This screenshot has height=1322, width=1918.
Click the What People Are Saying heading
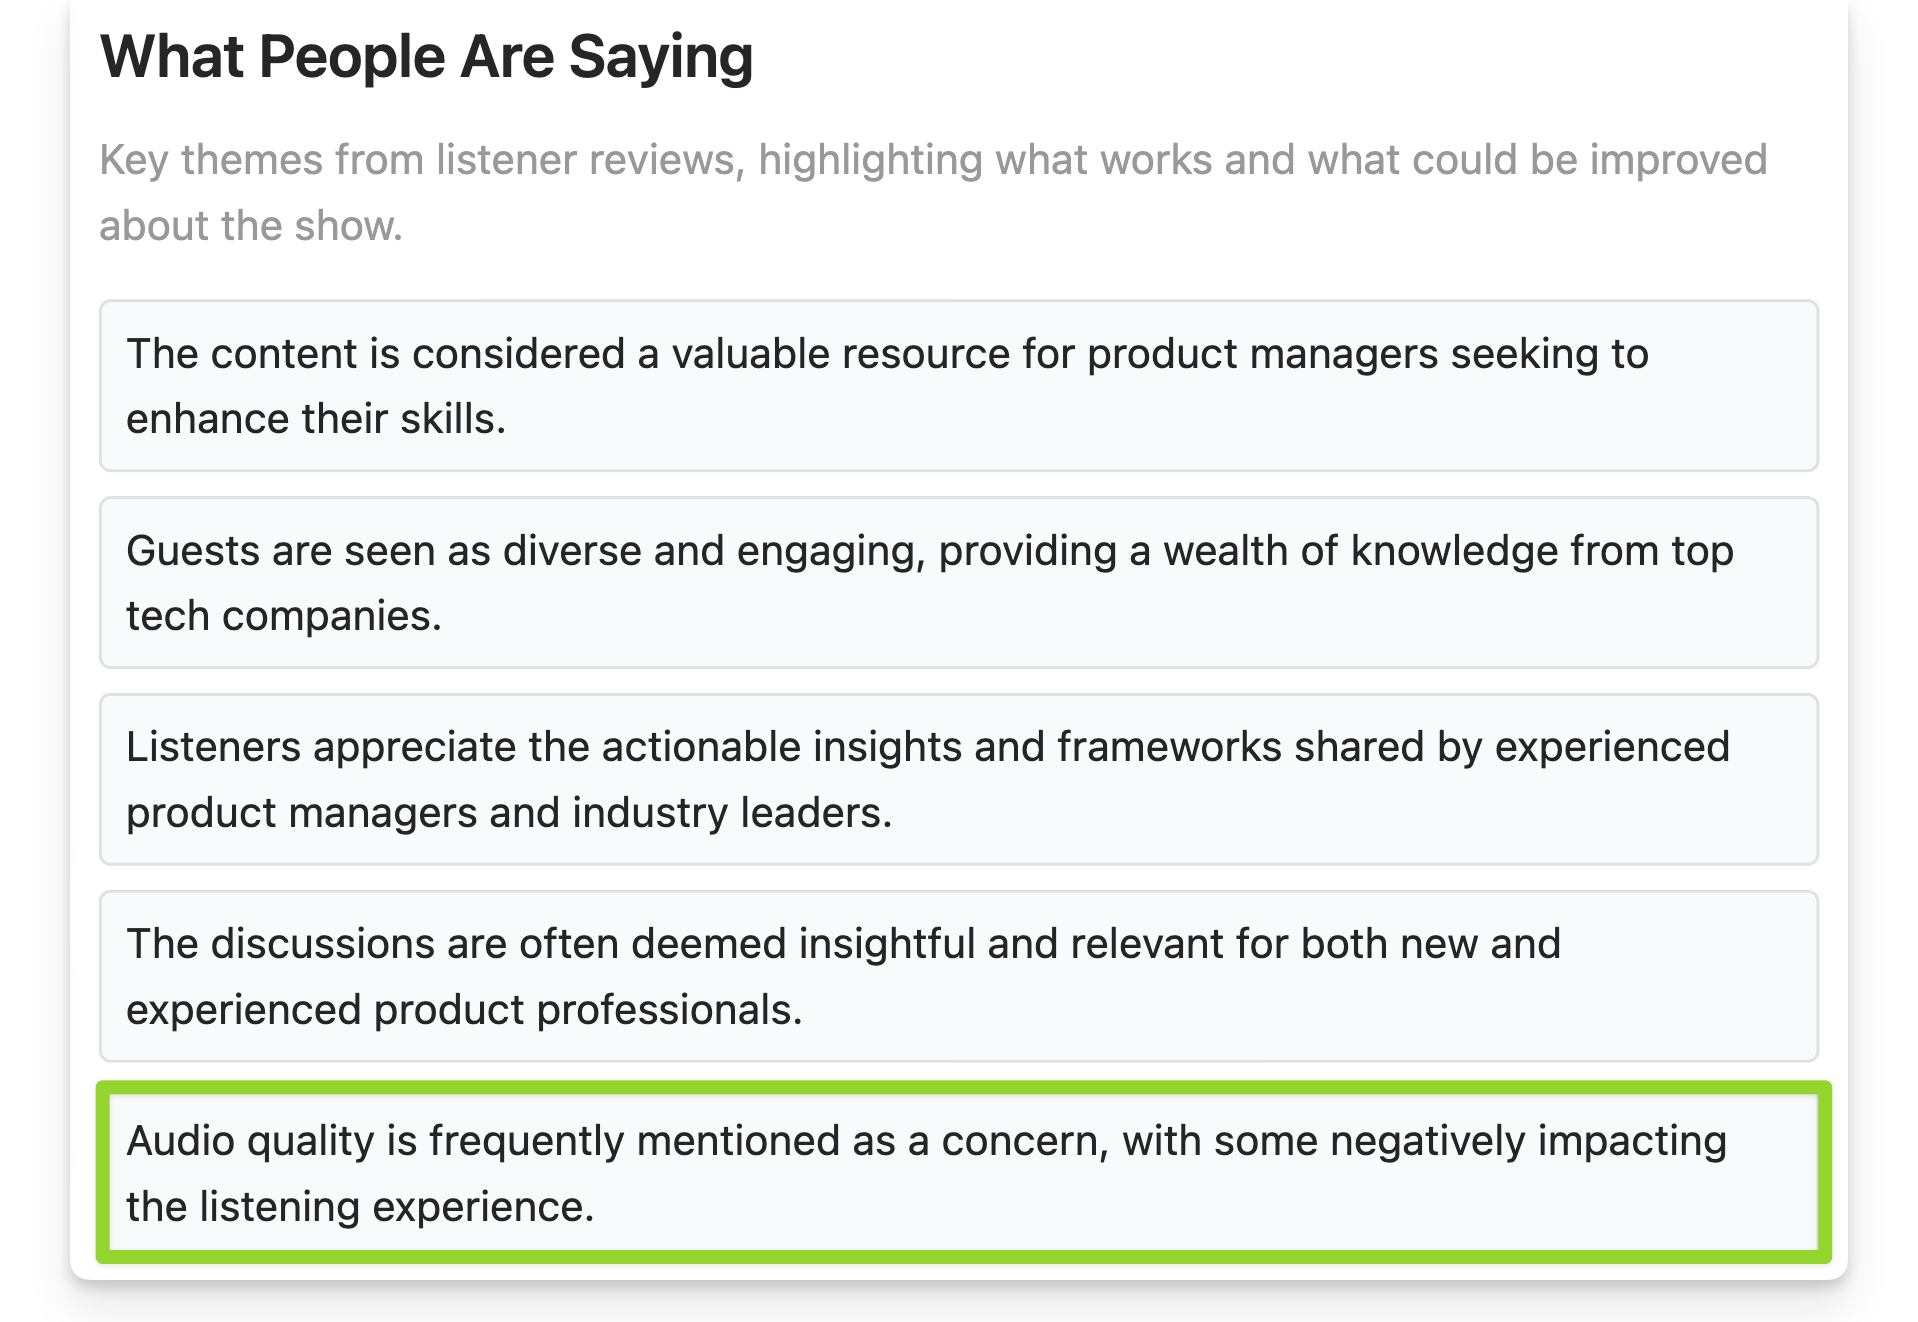[x=426, y=57]
